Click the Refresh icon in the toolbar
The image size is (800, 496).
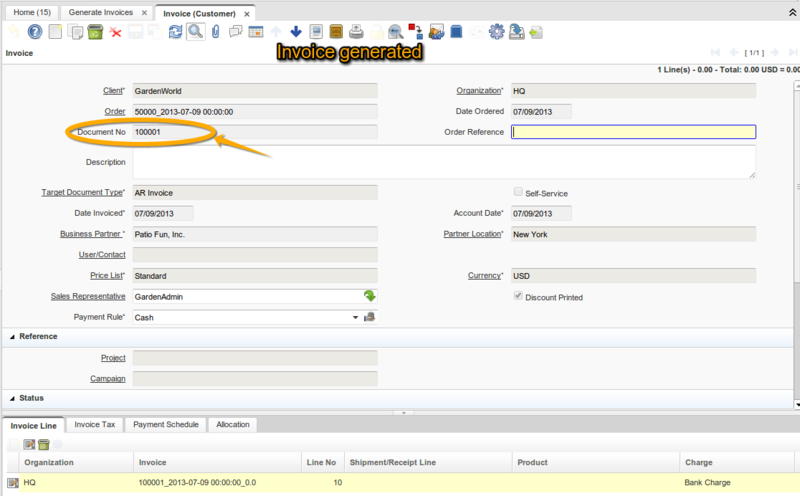coord(176,32)
